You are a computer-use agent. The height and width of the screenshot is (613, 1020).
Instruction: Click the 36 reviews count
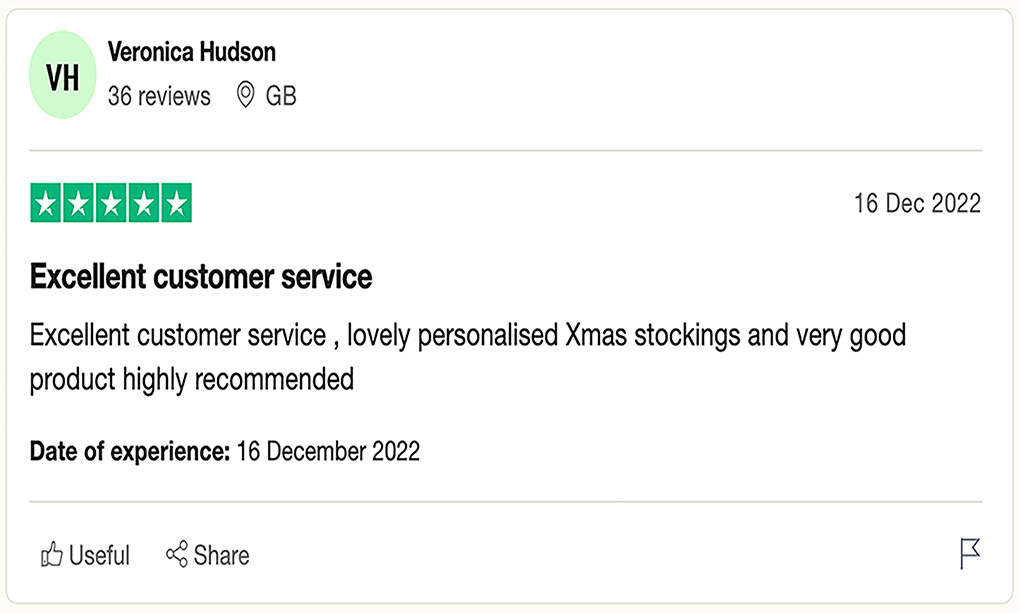click(x=159, y=96)
